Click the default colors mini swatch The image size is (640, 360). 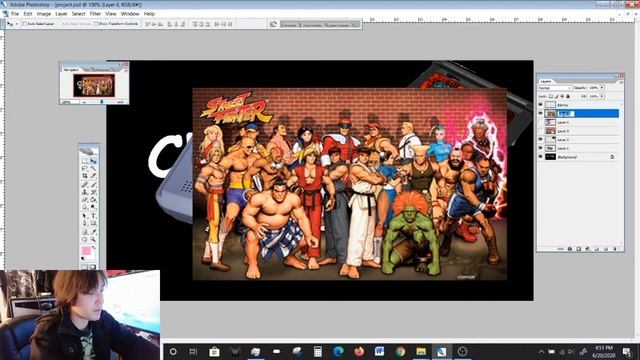[x=83, y=259]
